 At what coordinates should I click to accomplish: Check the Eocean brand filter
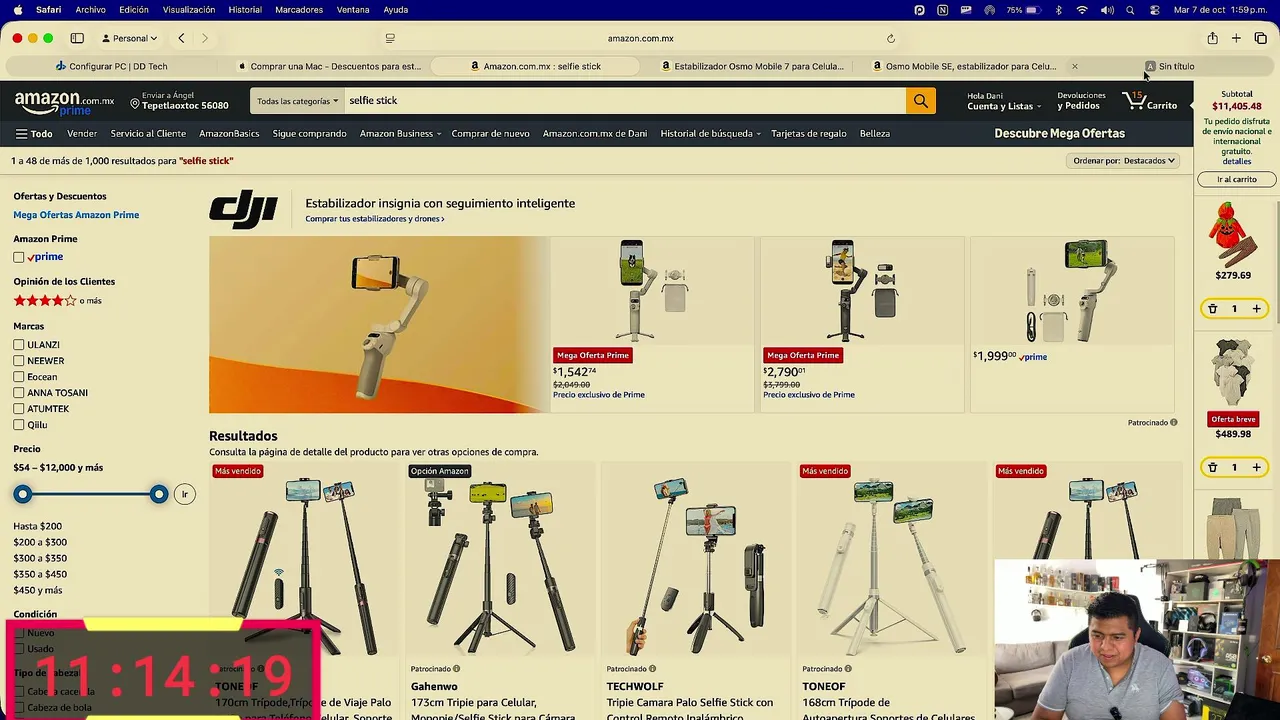click(19, 377)
